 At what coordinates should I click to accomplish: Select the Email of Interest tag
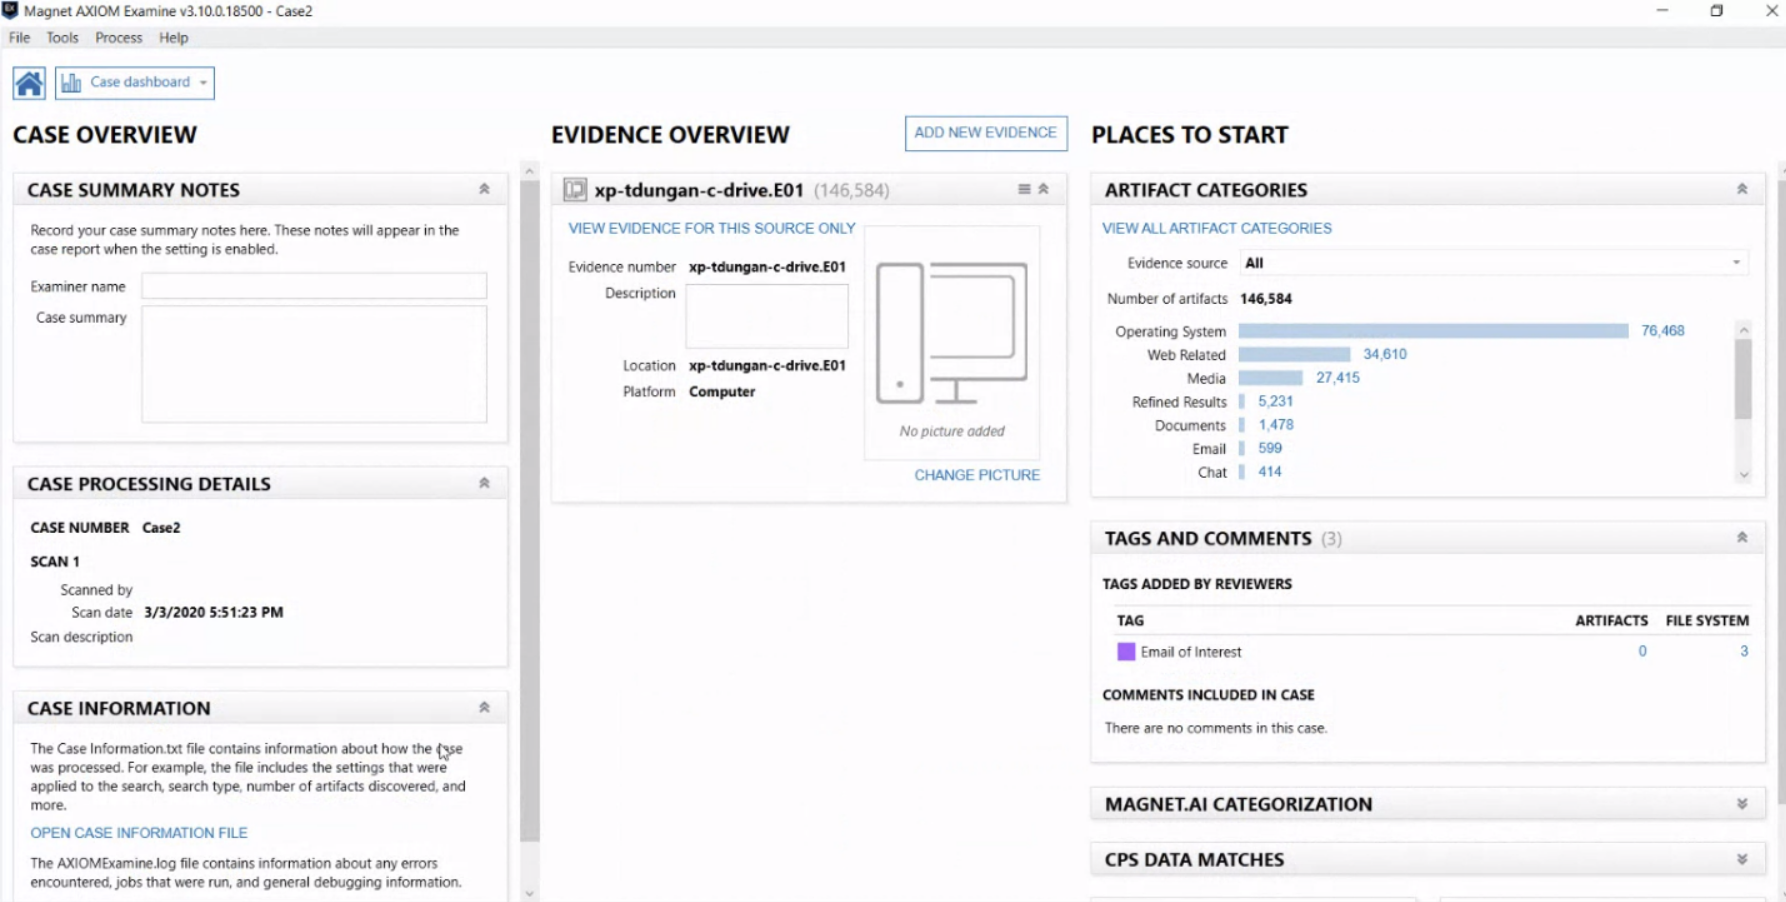pos(1191,652)
